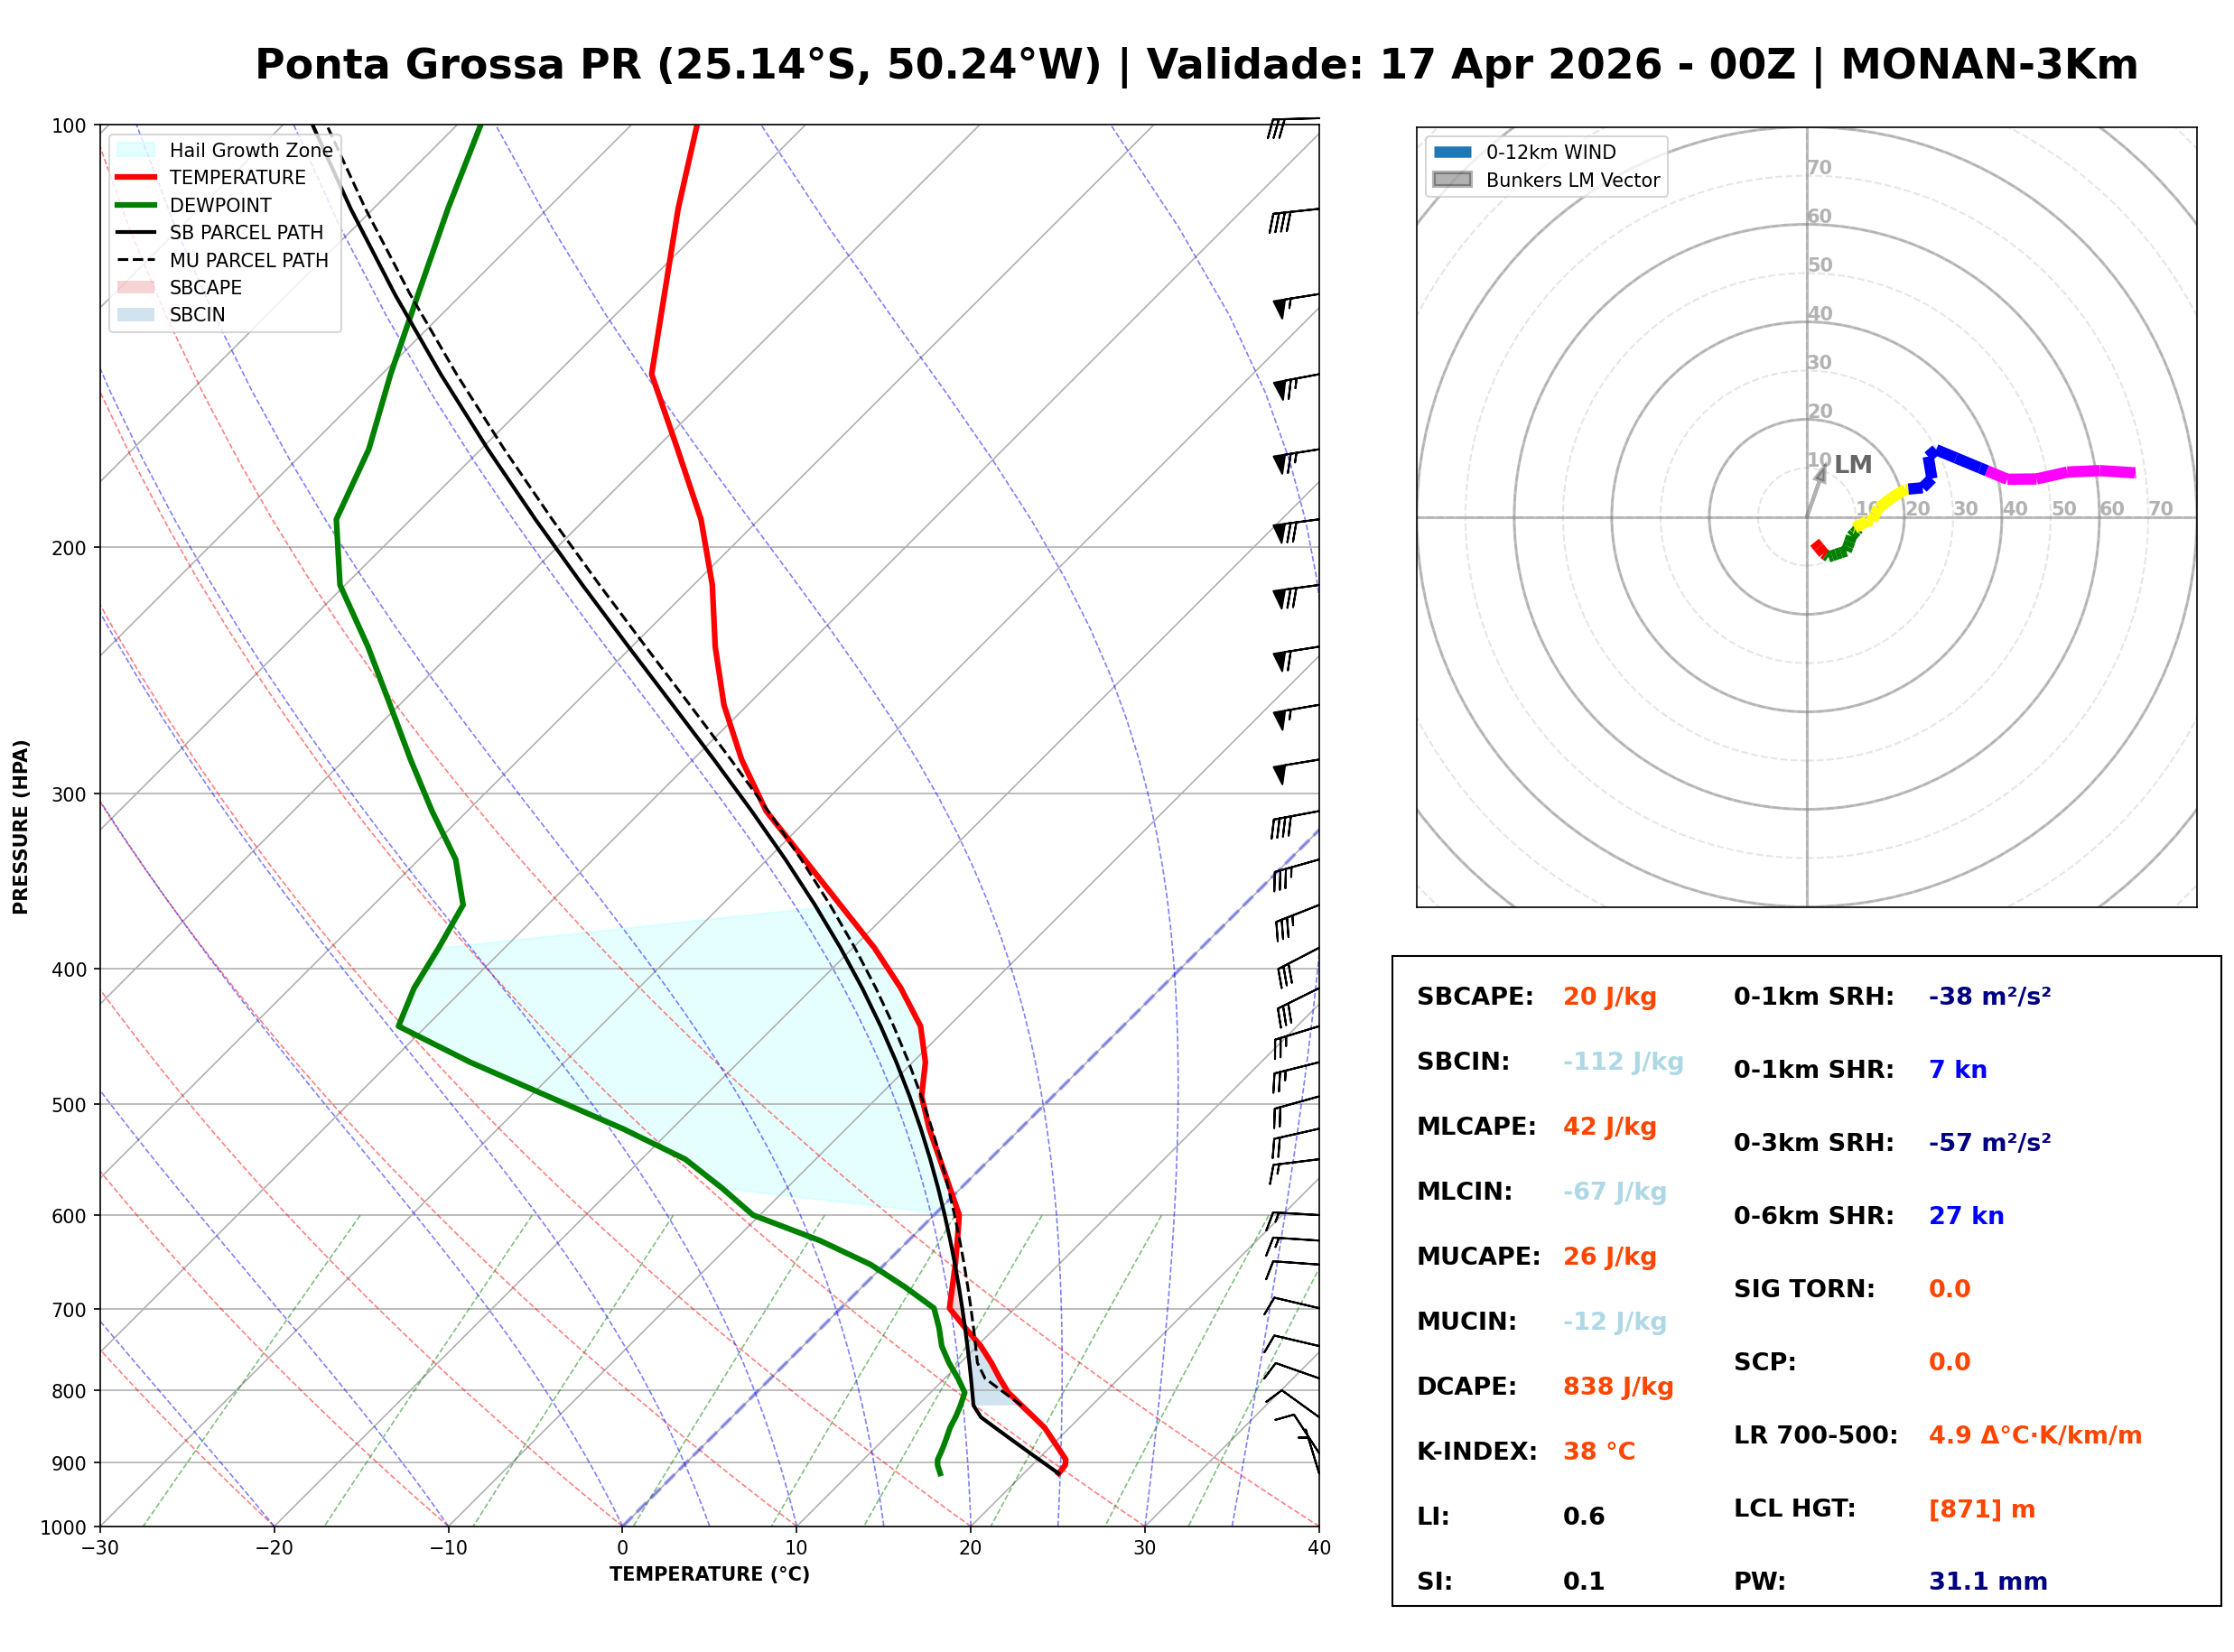2234x1652 pixels.
Task: Click the 0-6km SHR value 27 kn
Action: (1965, 1215)
